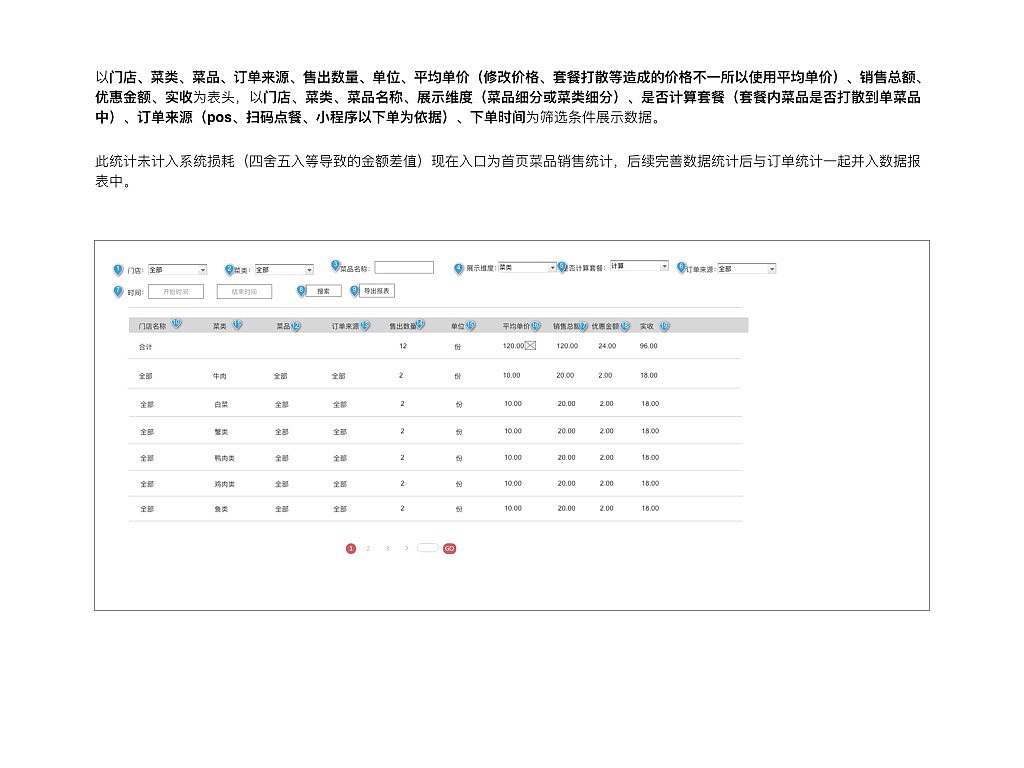The height and width of the screenshot is (768, 1024).
Task: Click the 蟹类 category cell
Action: 221,432
